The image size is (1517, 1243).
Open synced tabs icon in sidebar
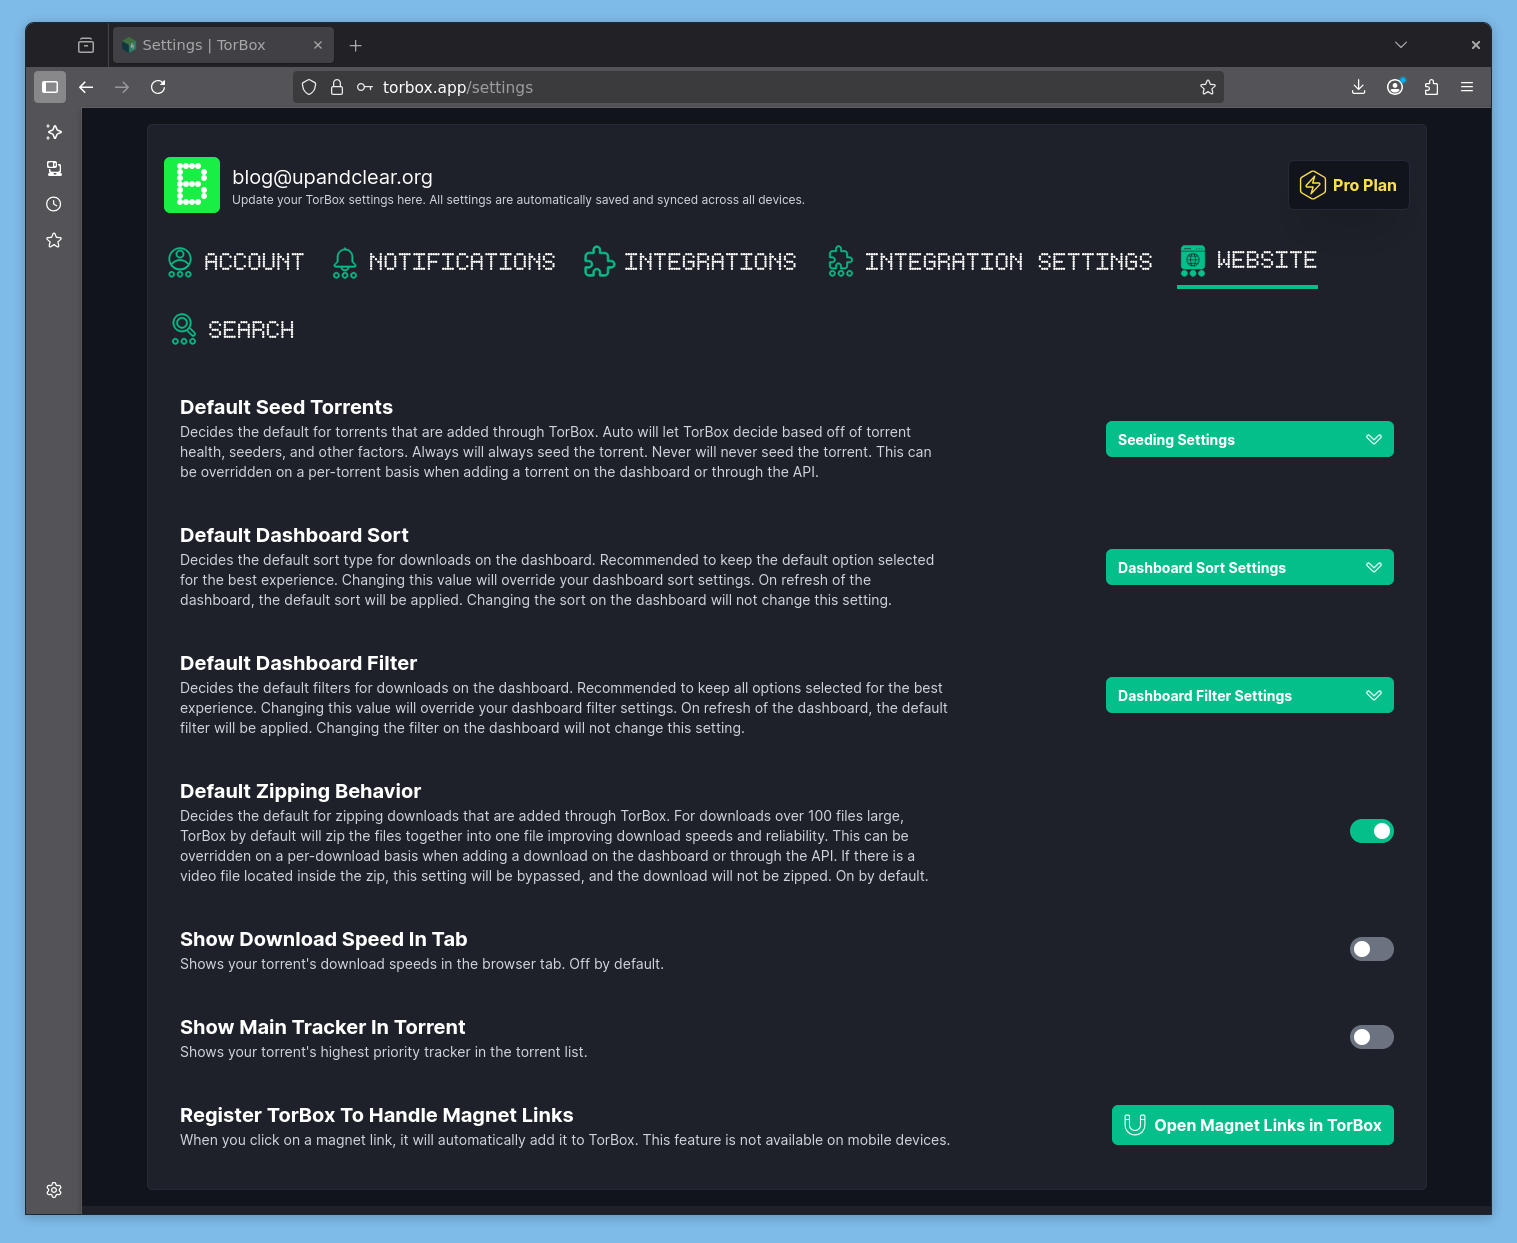54,168
